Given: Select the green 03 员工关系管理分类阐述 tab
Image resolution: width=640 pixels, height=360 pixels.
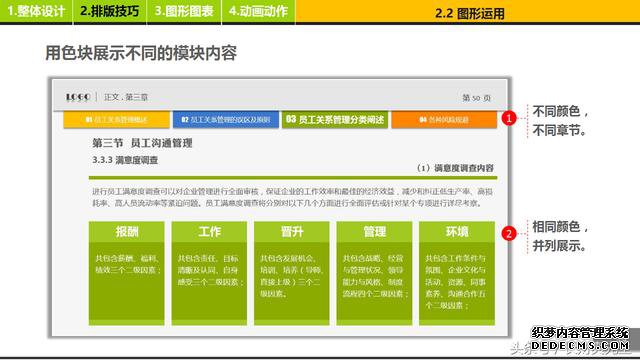Looking at the screenshot, I should click(335, 120).
